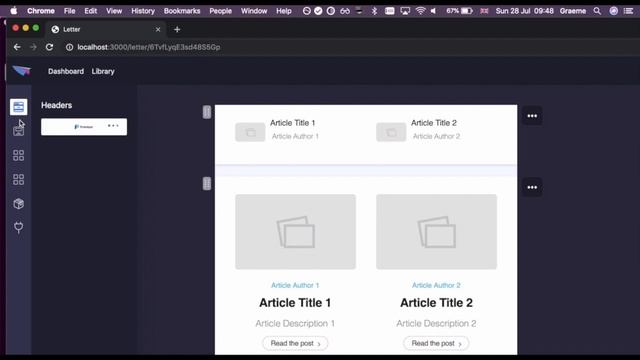Screen dimensions: 640x360
Task: Select the Headers sidebar icon
Action: pos(18,107)
